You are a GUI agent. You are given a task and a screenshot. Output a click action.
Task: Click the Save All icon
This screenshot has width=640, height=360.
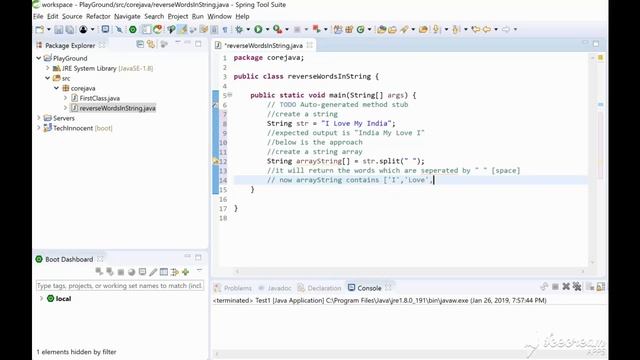point(70,29)
